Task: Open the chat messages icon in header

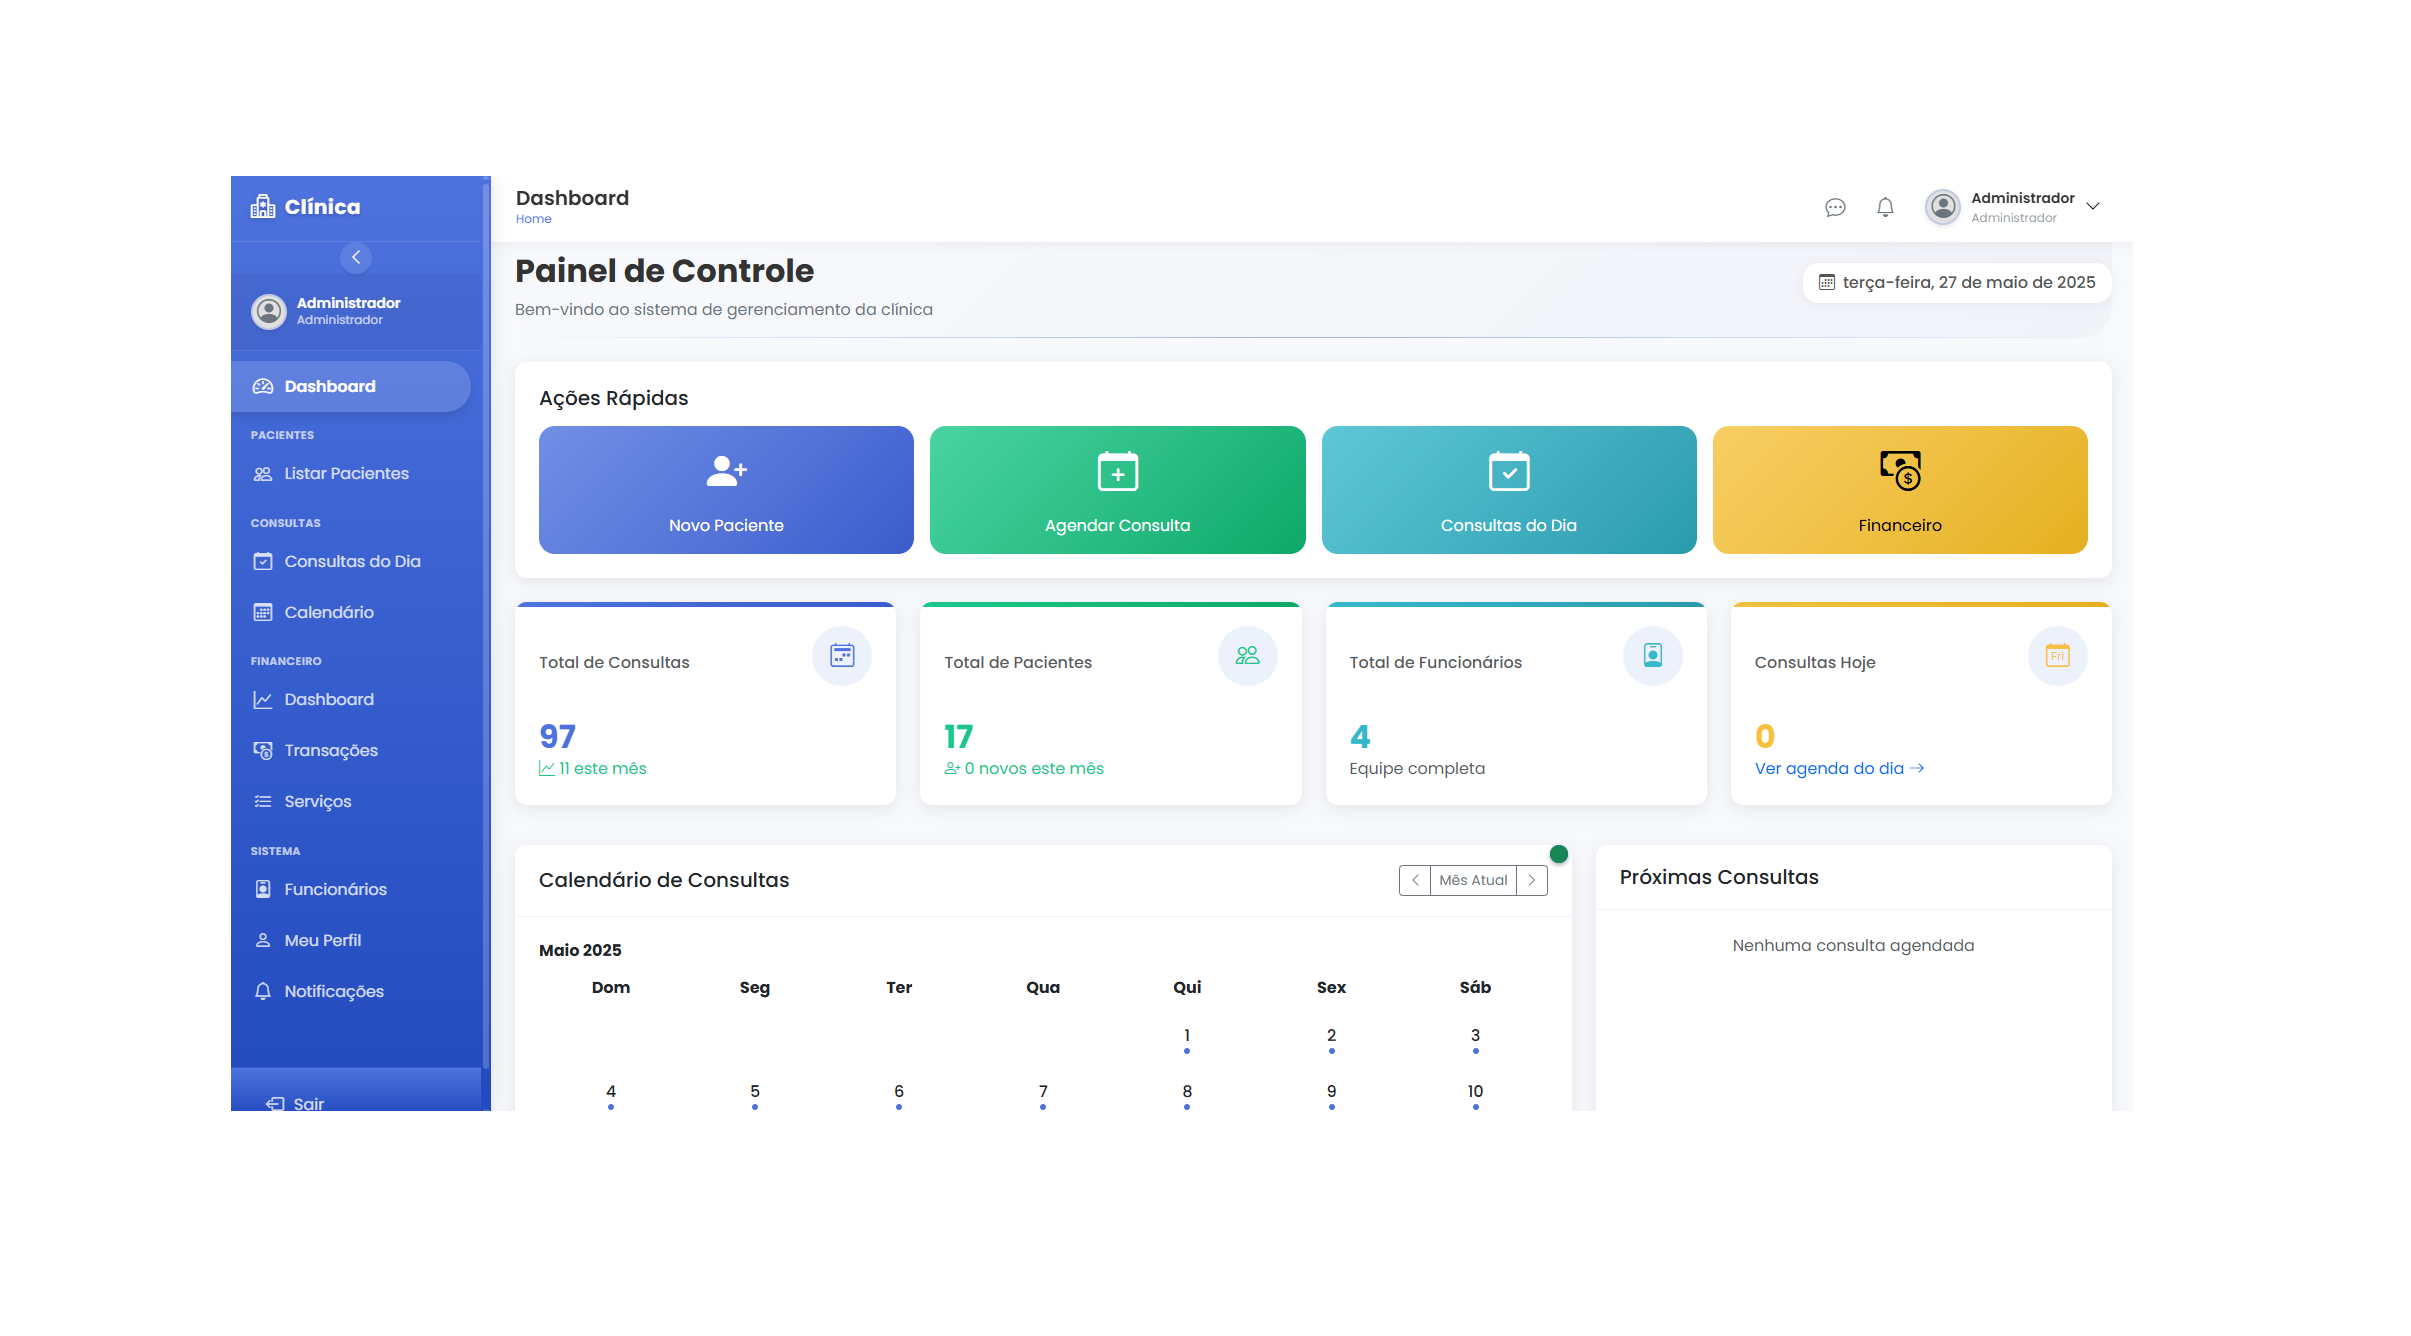Action: pos(1834,207)
